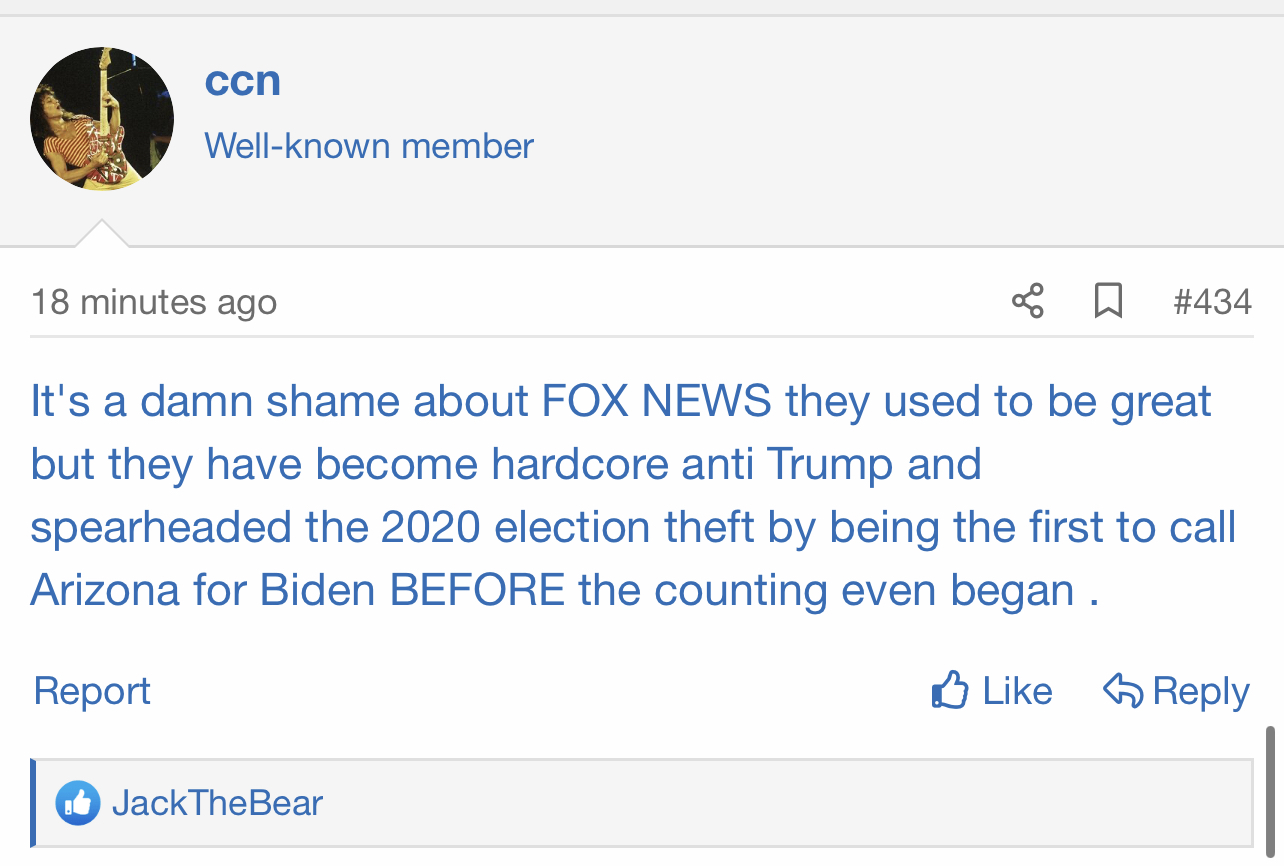Click the 18 minutes ago timestamp

pos(154,302)
